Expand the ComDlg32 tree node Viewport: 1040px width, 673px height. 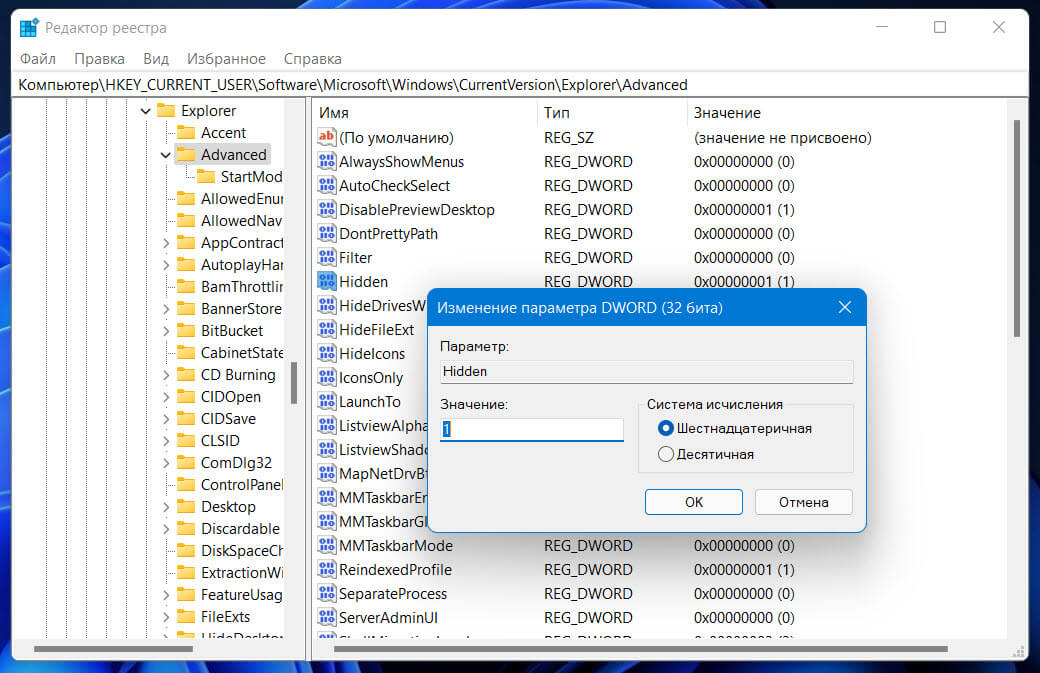pyautogui.click(x=166, y=463)
